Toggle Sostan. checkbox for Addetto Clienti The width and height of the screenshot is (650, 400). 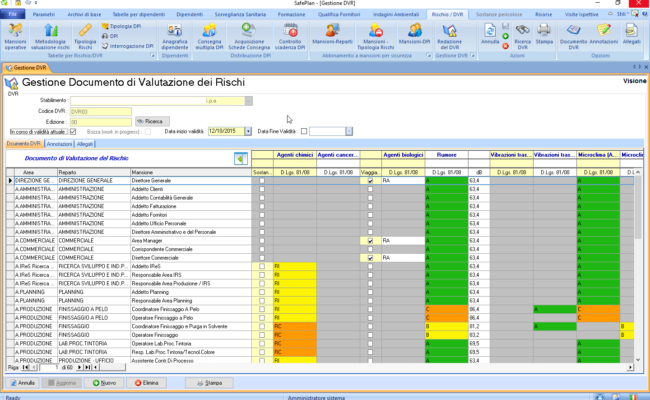pyautogui.click(x=262, y=189)
